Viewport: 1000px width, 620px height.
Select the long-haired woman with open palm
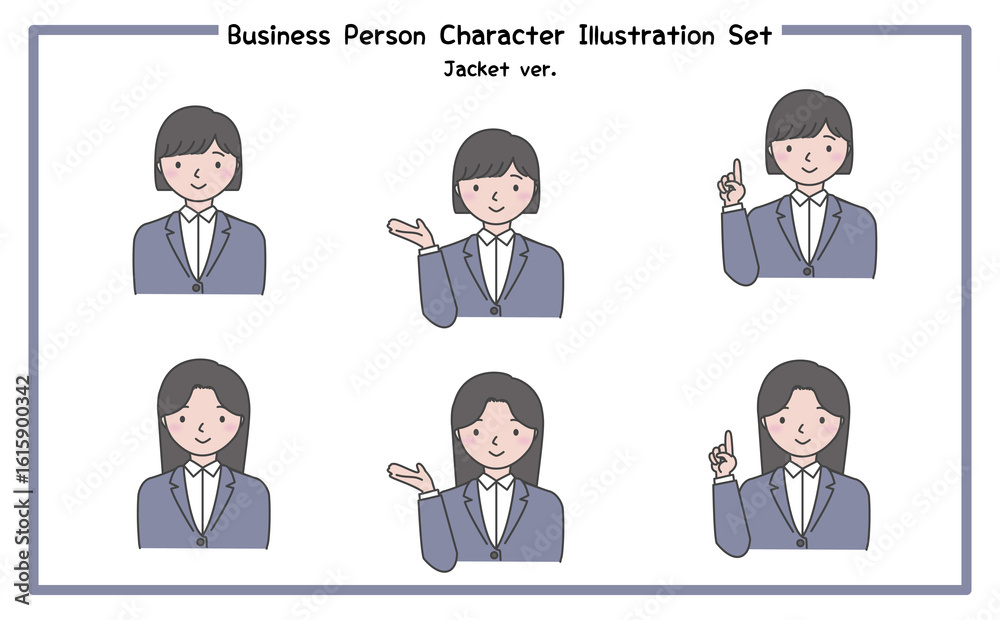click(x=475, y=471)
